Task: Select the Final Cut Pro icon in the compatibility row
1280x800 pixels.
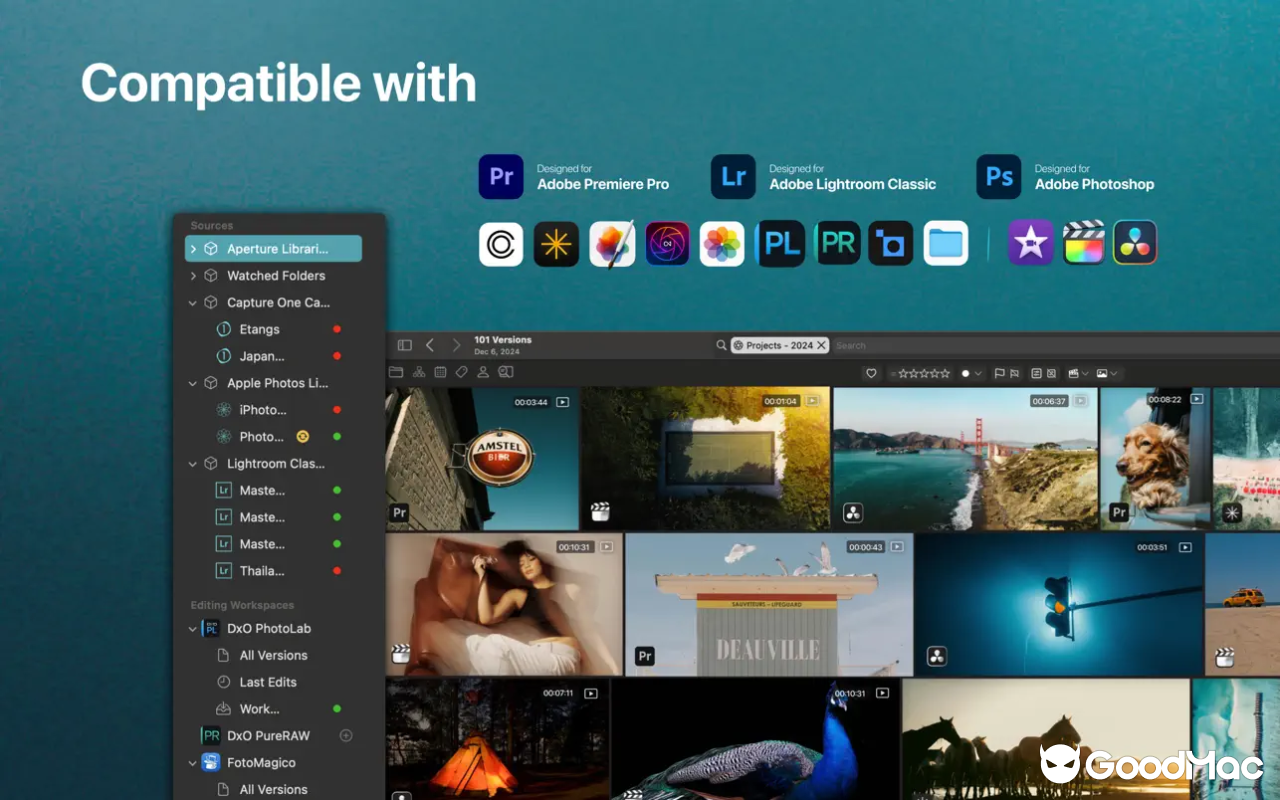Action: (1084, 243)
